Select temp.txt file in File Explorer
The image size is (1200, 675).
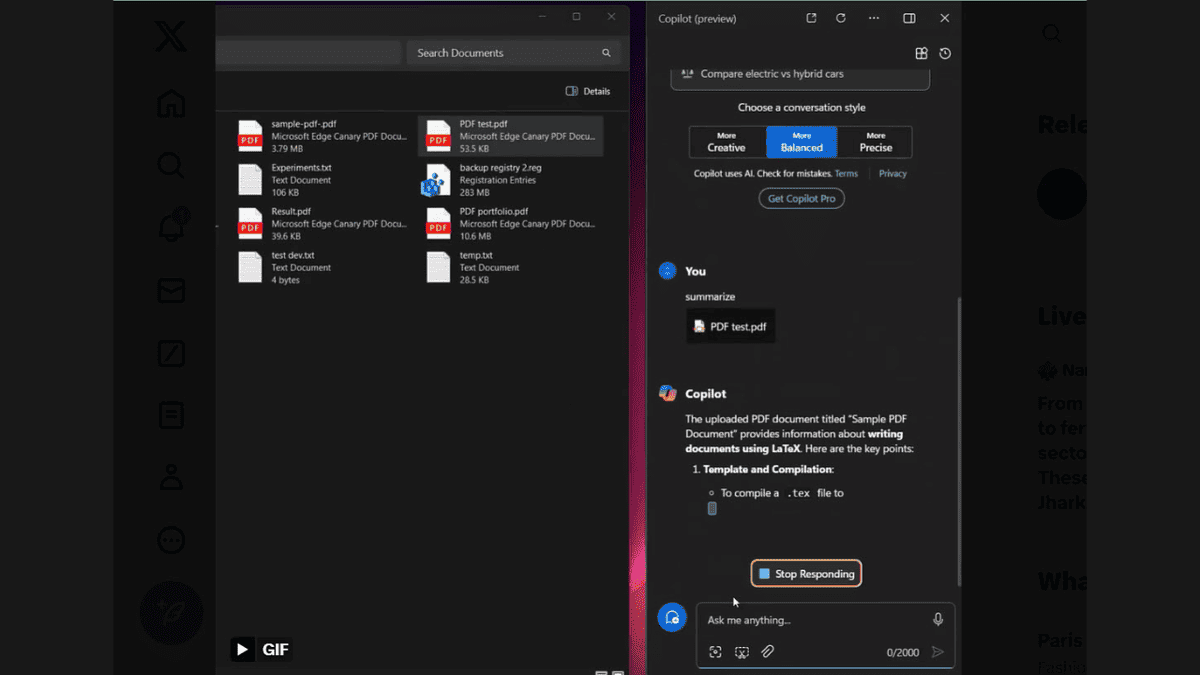pos(511,268)
